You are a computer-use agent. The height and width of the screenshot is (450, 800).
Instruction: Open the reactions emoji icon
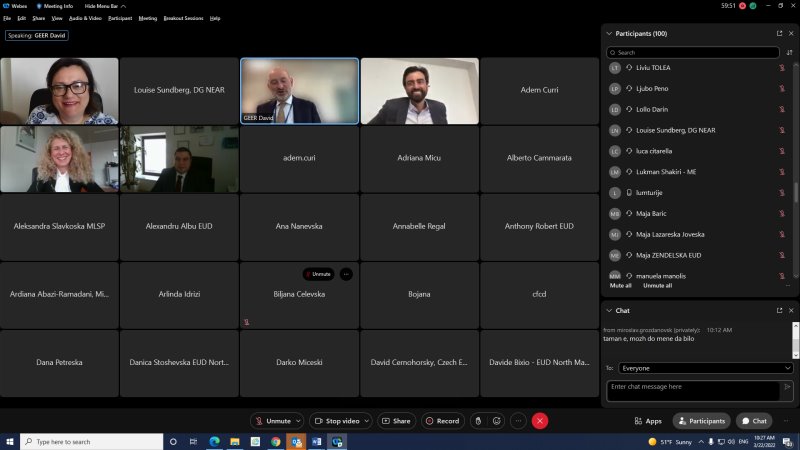coord(496,421)
